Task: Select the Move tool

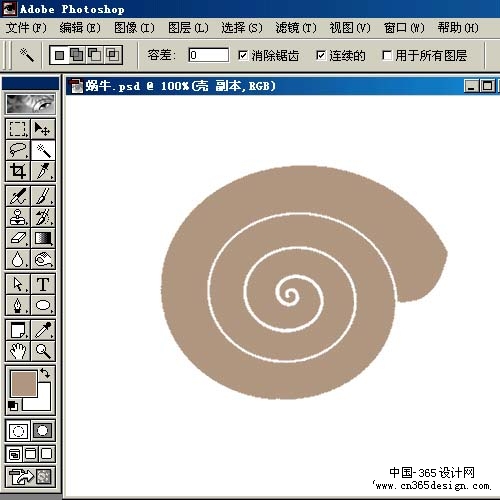Action: pyautogui.click(x=43, y=129)
